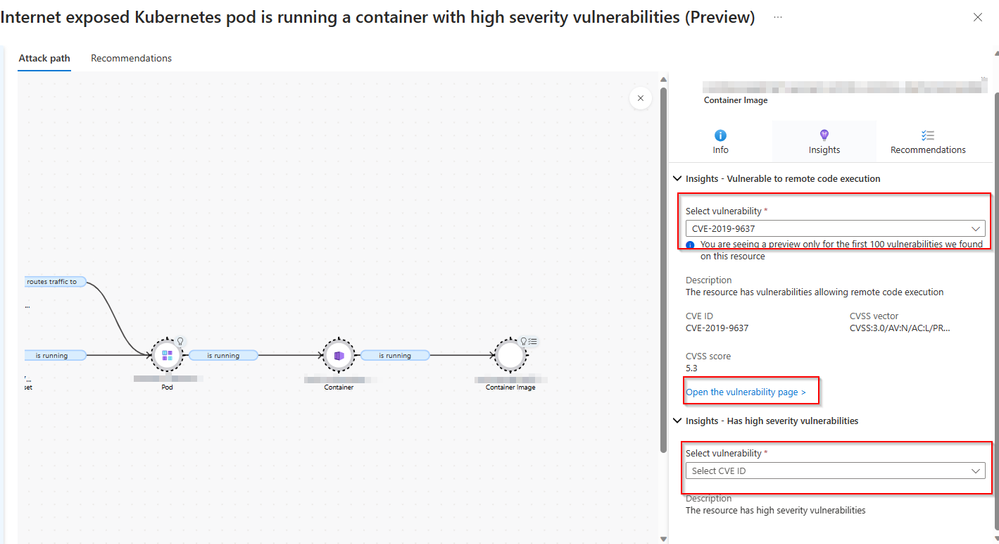Click the lightbulb insight badge on Pod node
Image resolution: width=999 pixels, height=544 pixels.
180,341
